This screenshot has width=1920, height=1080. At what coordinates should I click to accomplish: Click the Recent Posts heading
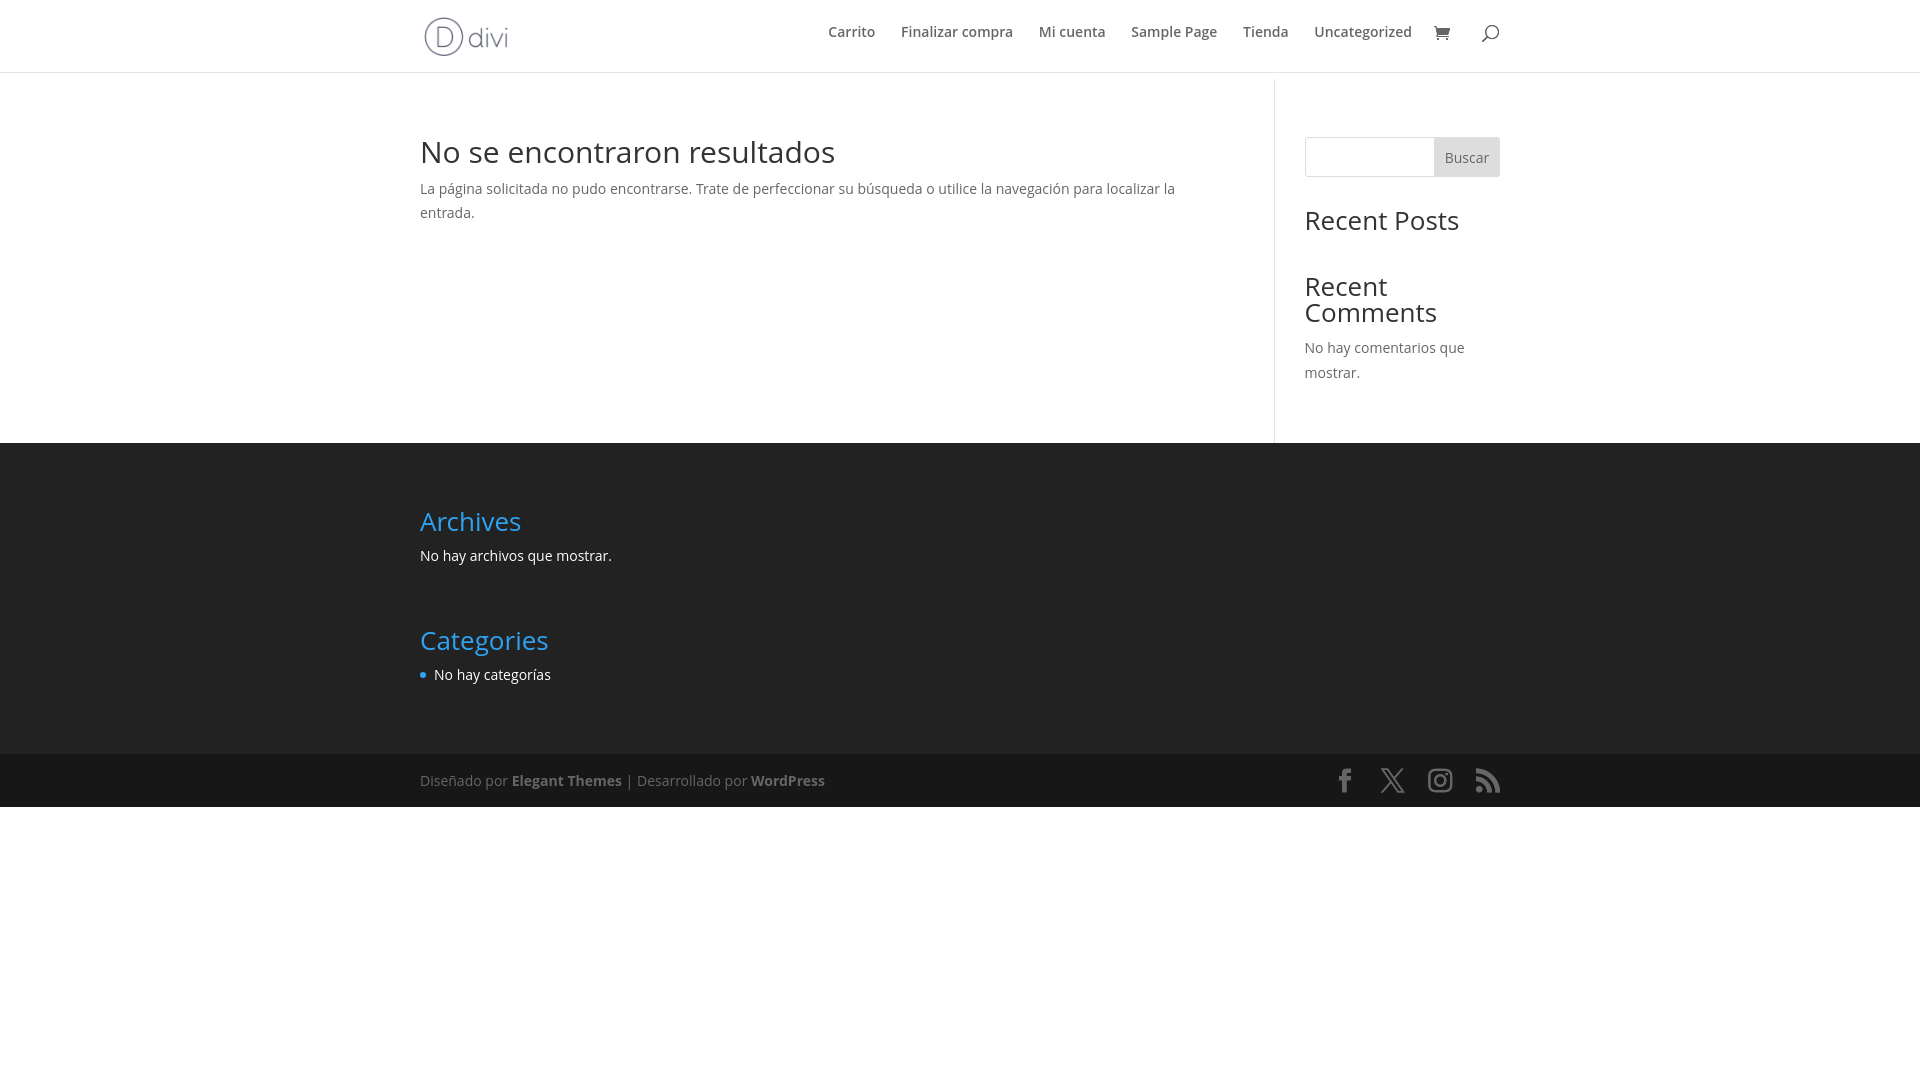pyautogui.click(x=1381, y=221)
